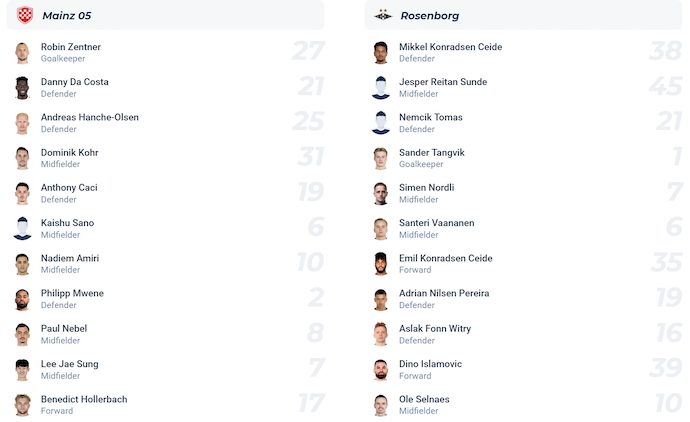Click the Rosenborg club crest icon
Image resolution: width=690 pixels, height=422 pixels.
383,15
